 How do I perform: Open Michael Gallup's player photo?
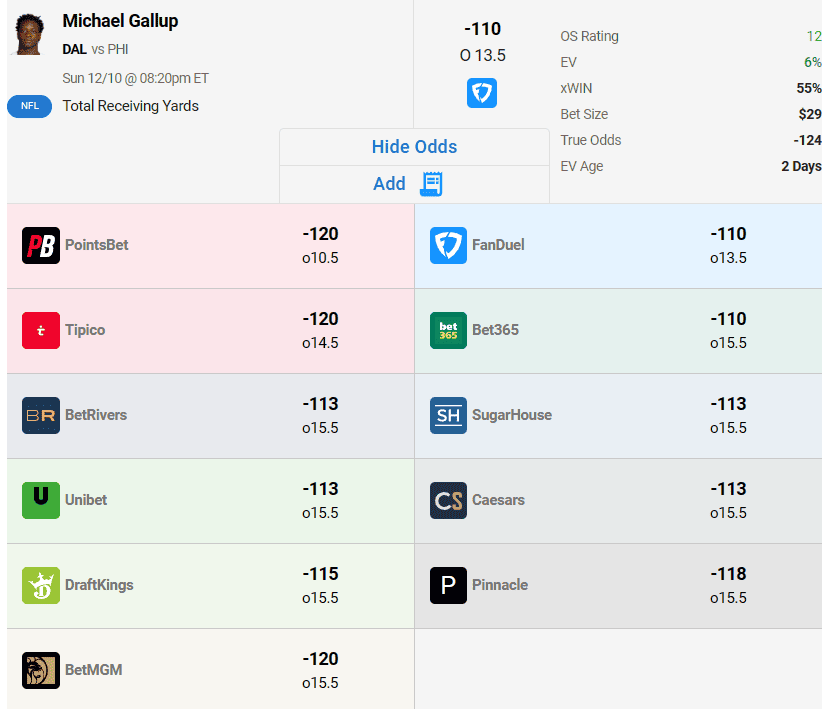click(x=29, y=35)
